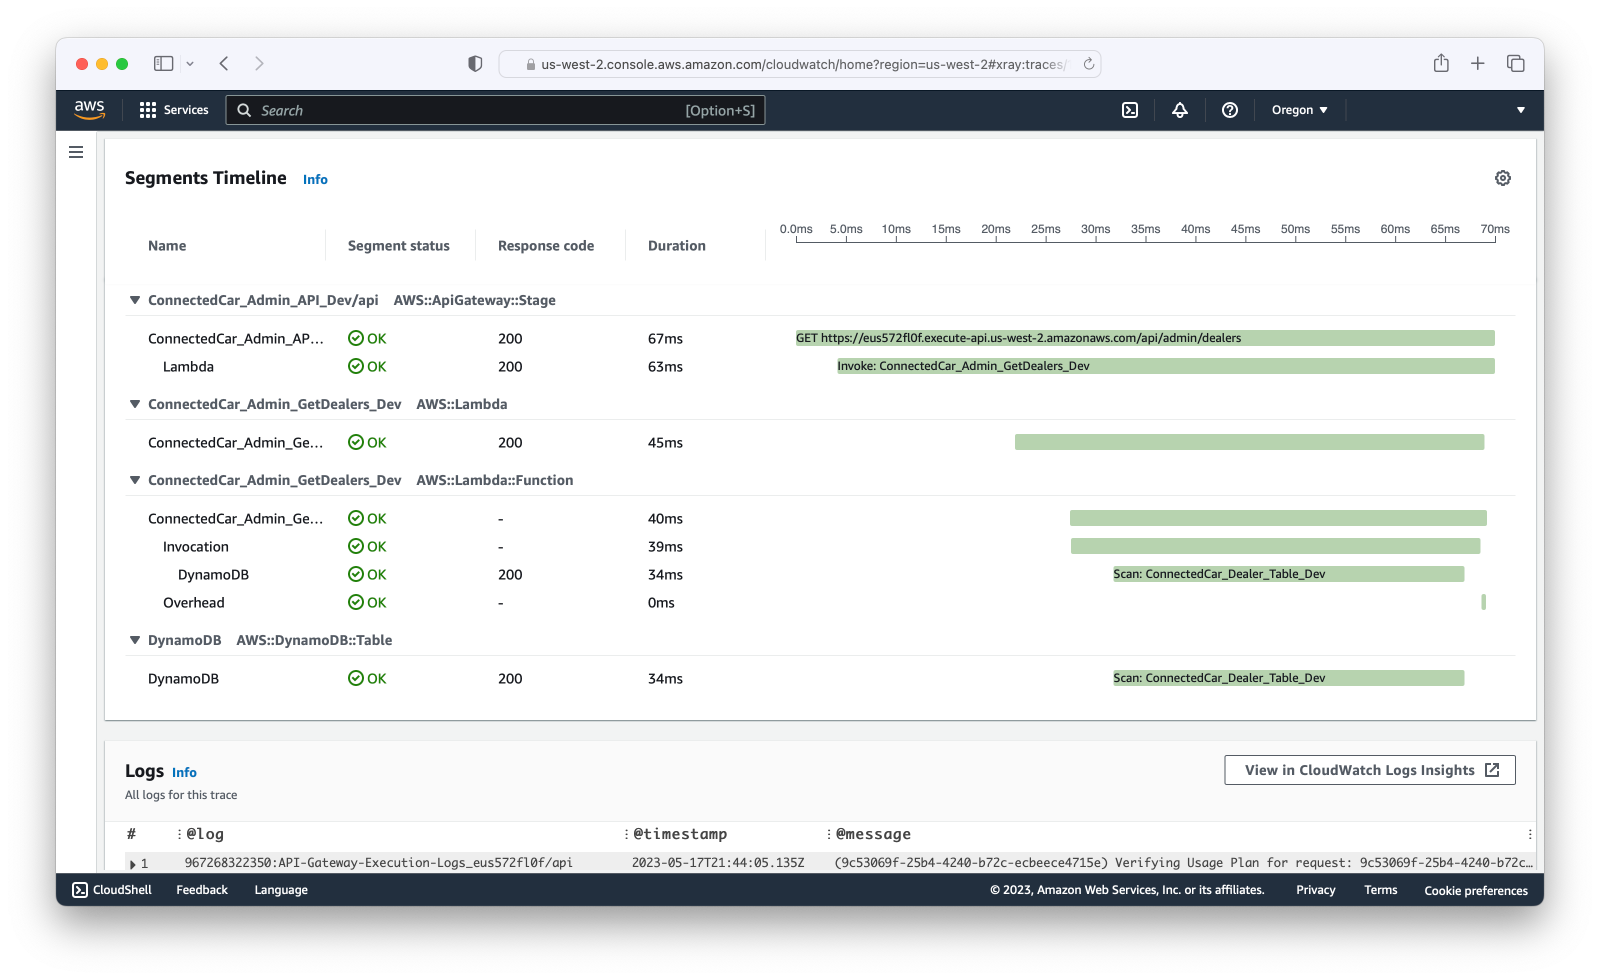Open the AWS home logo
Viewport: 1600px width, 980px height.
point(89,110)
